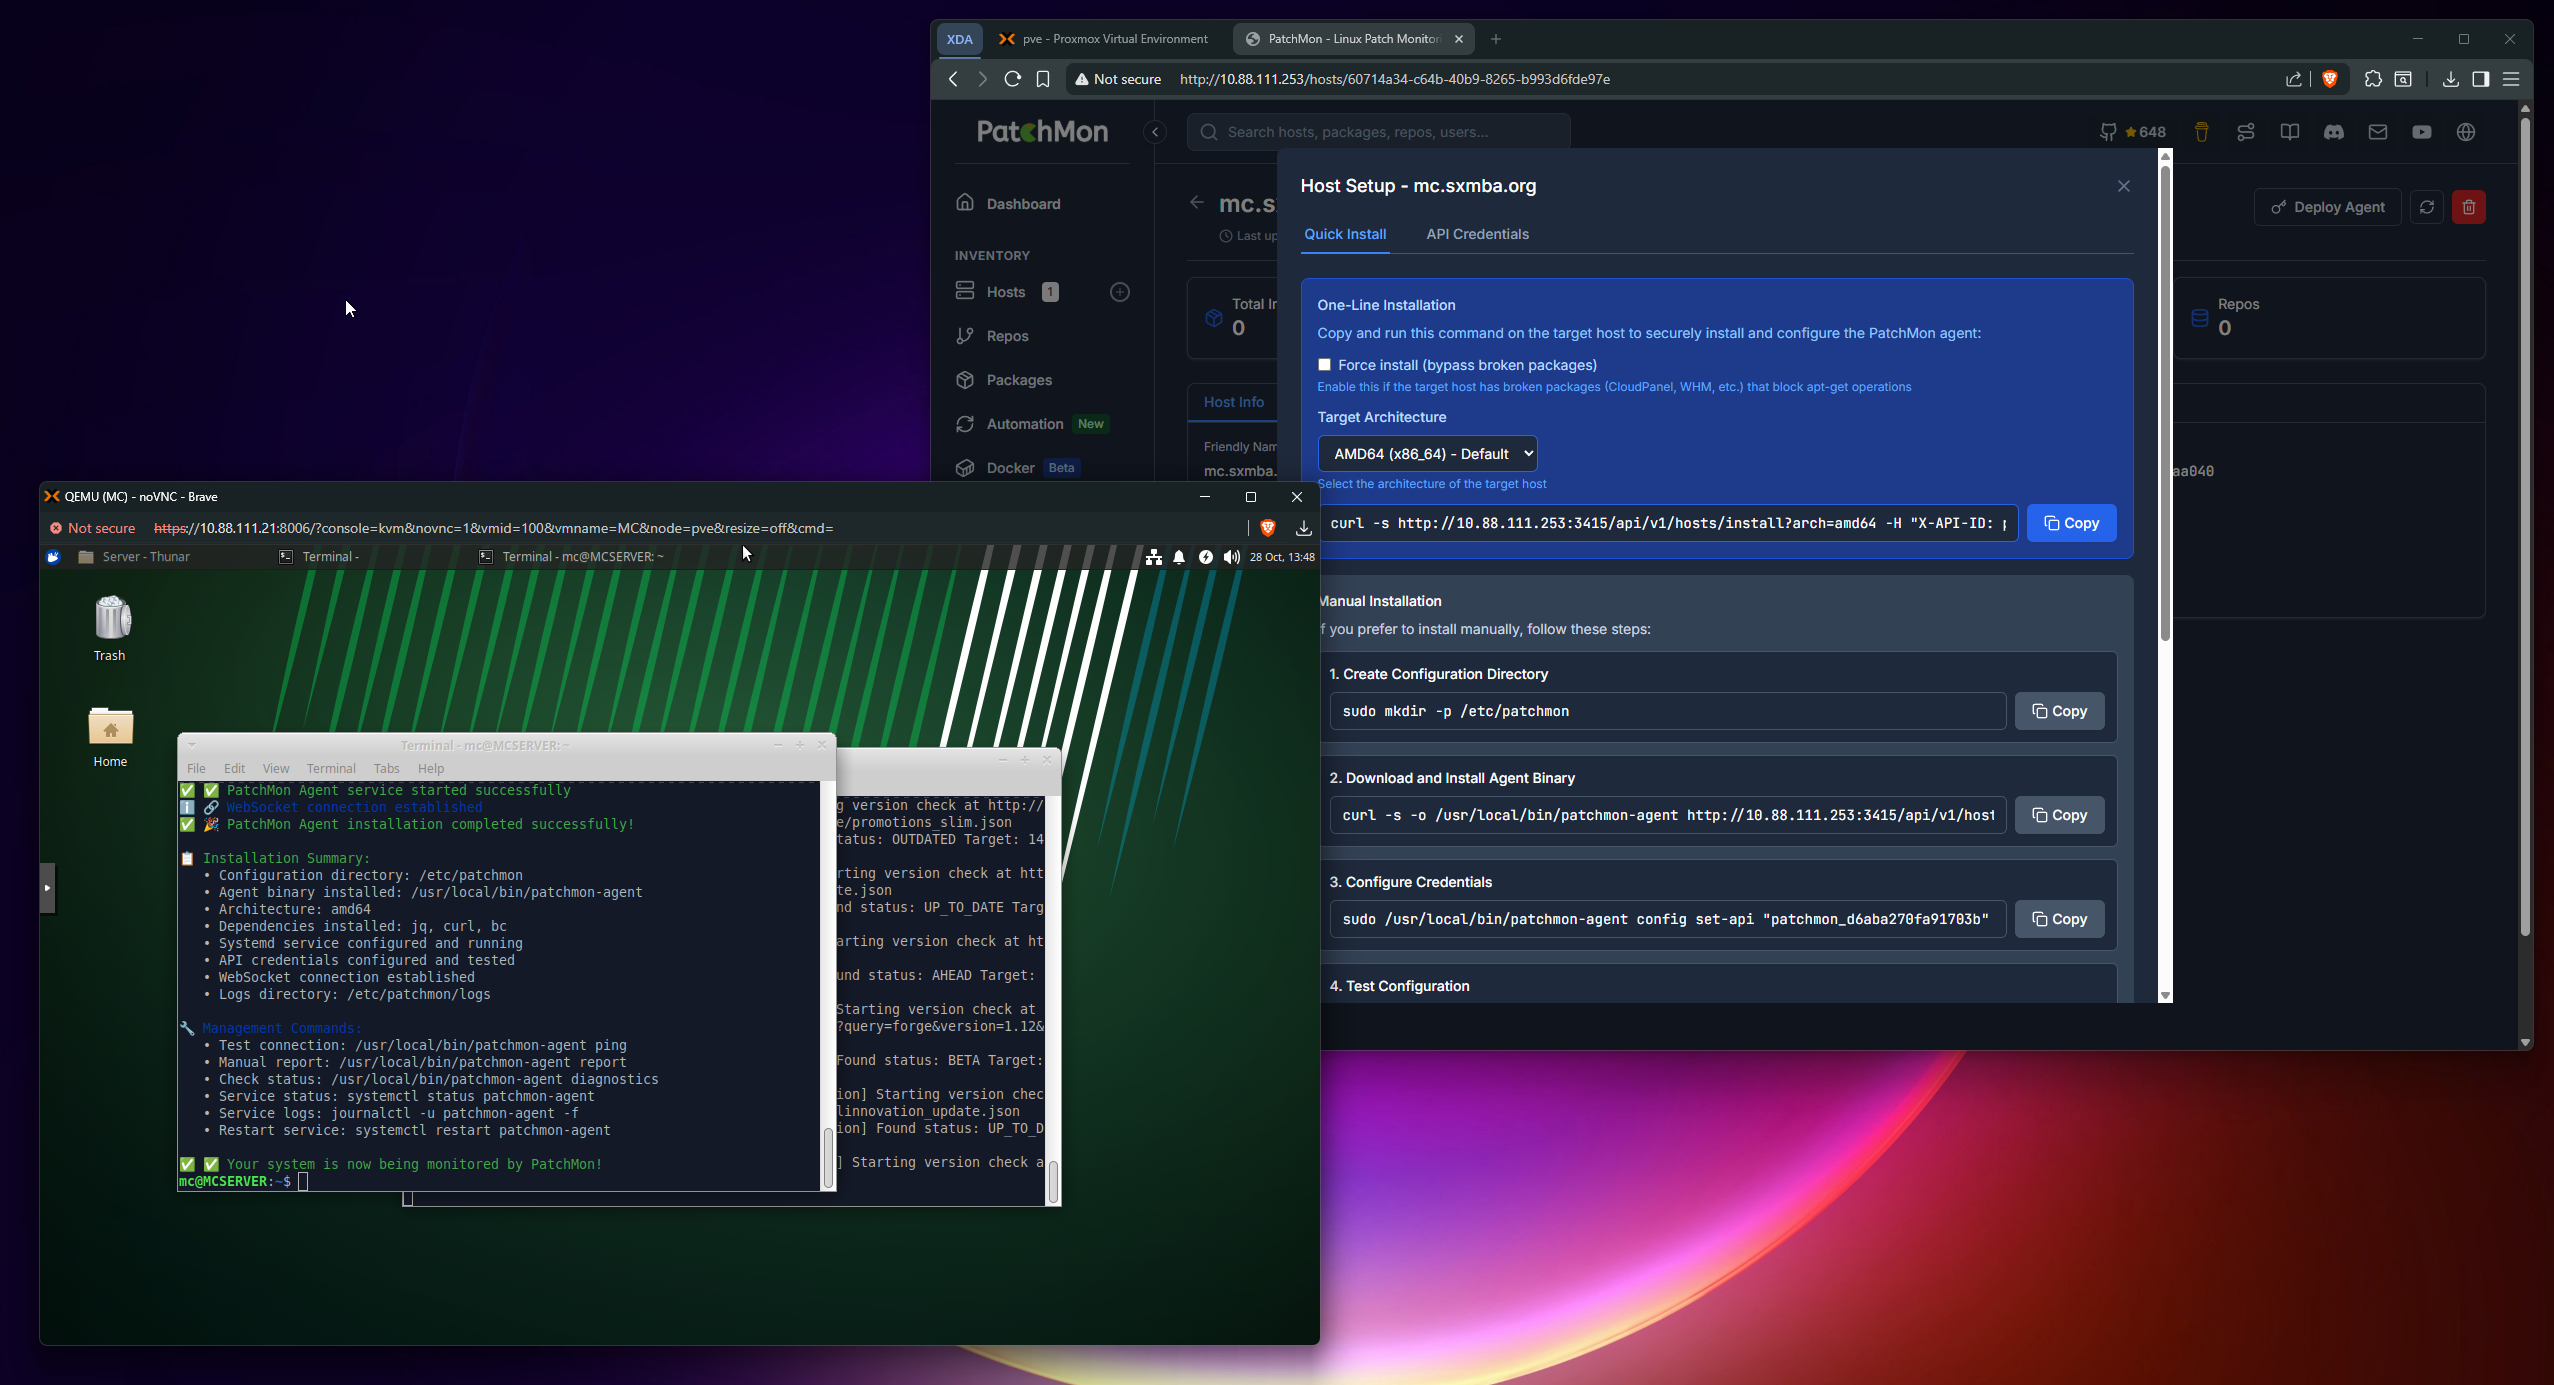Click the one-line install curl command field
This screenshot has height=1385, width=2554.
pyautogui.click(x=1668, y=523)
